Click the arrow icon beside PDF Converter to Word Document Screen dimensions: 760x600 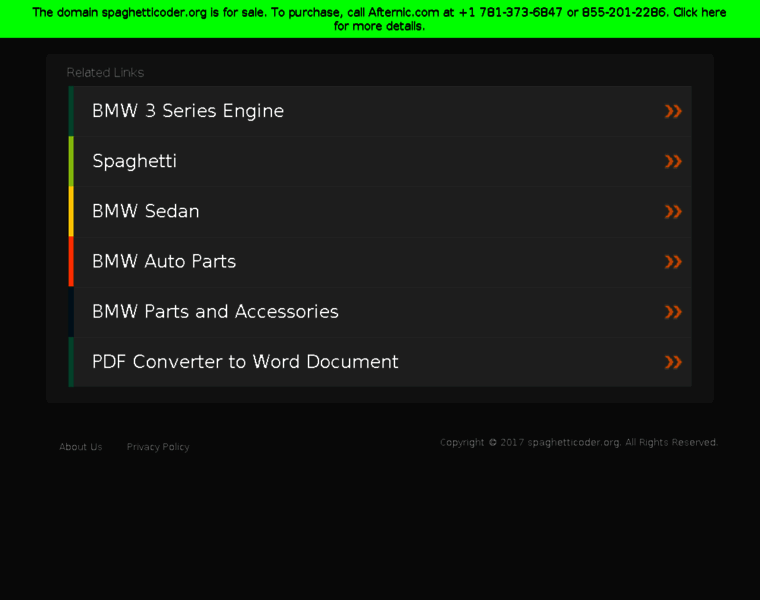coord(673,362)
